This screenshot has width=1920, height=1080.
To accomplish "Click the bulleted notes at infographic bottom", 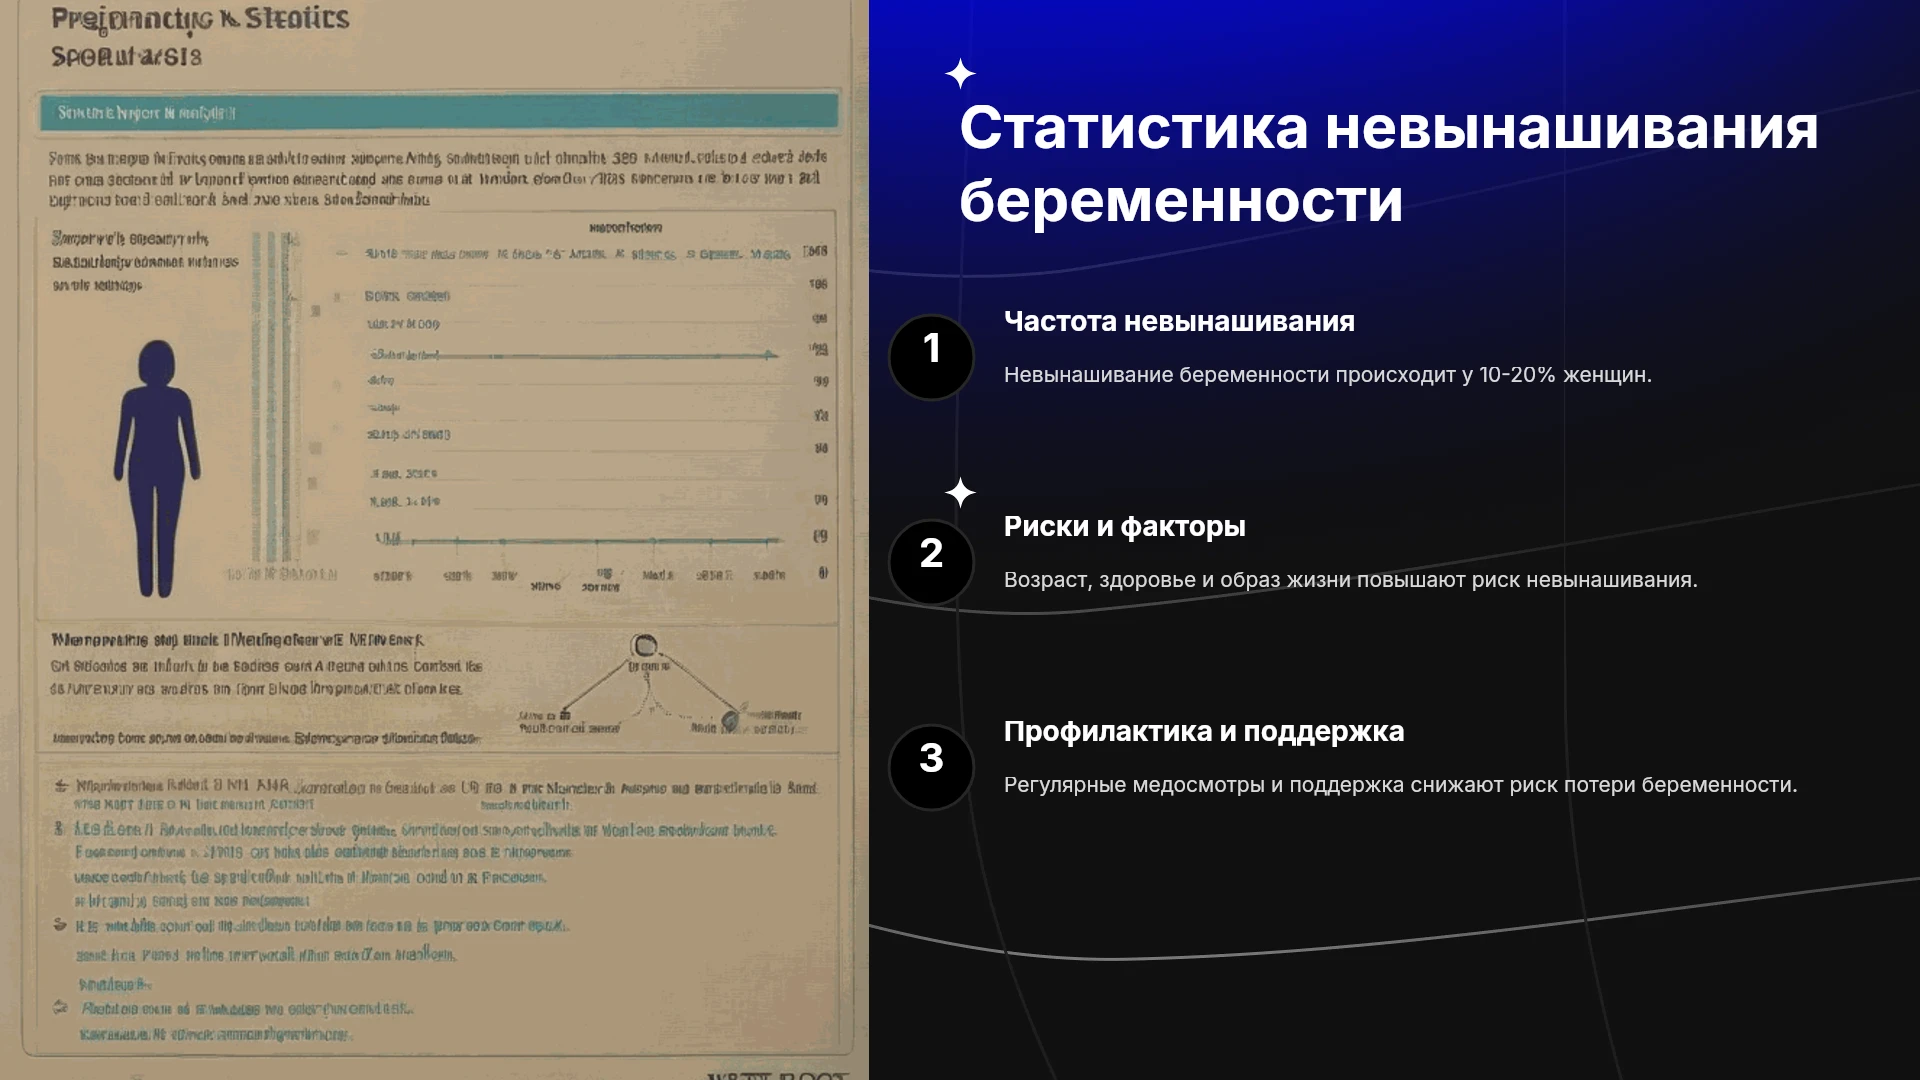I will tap(438, 910).
